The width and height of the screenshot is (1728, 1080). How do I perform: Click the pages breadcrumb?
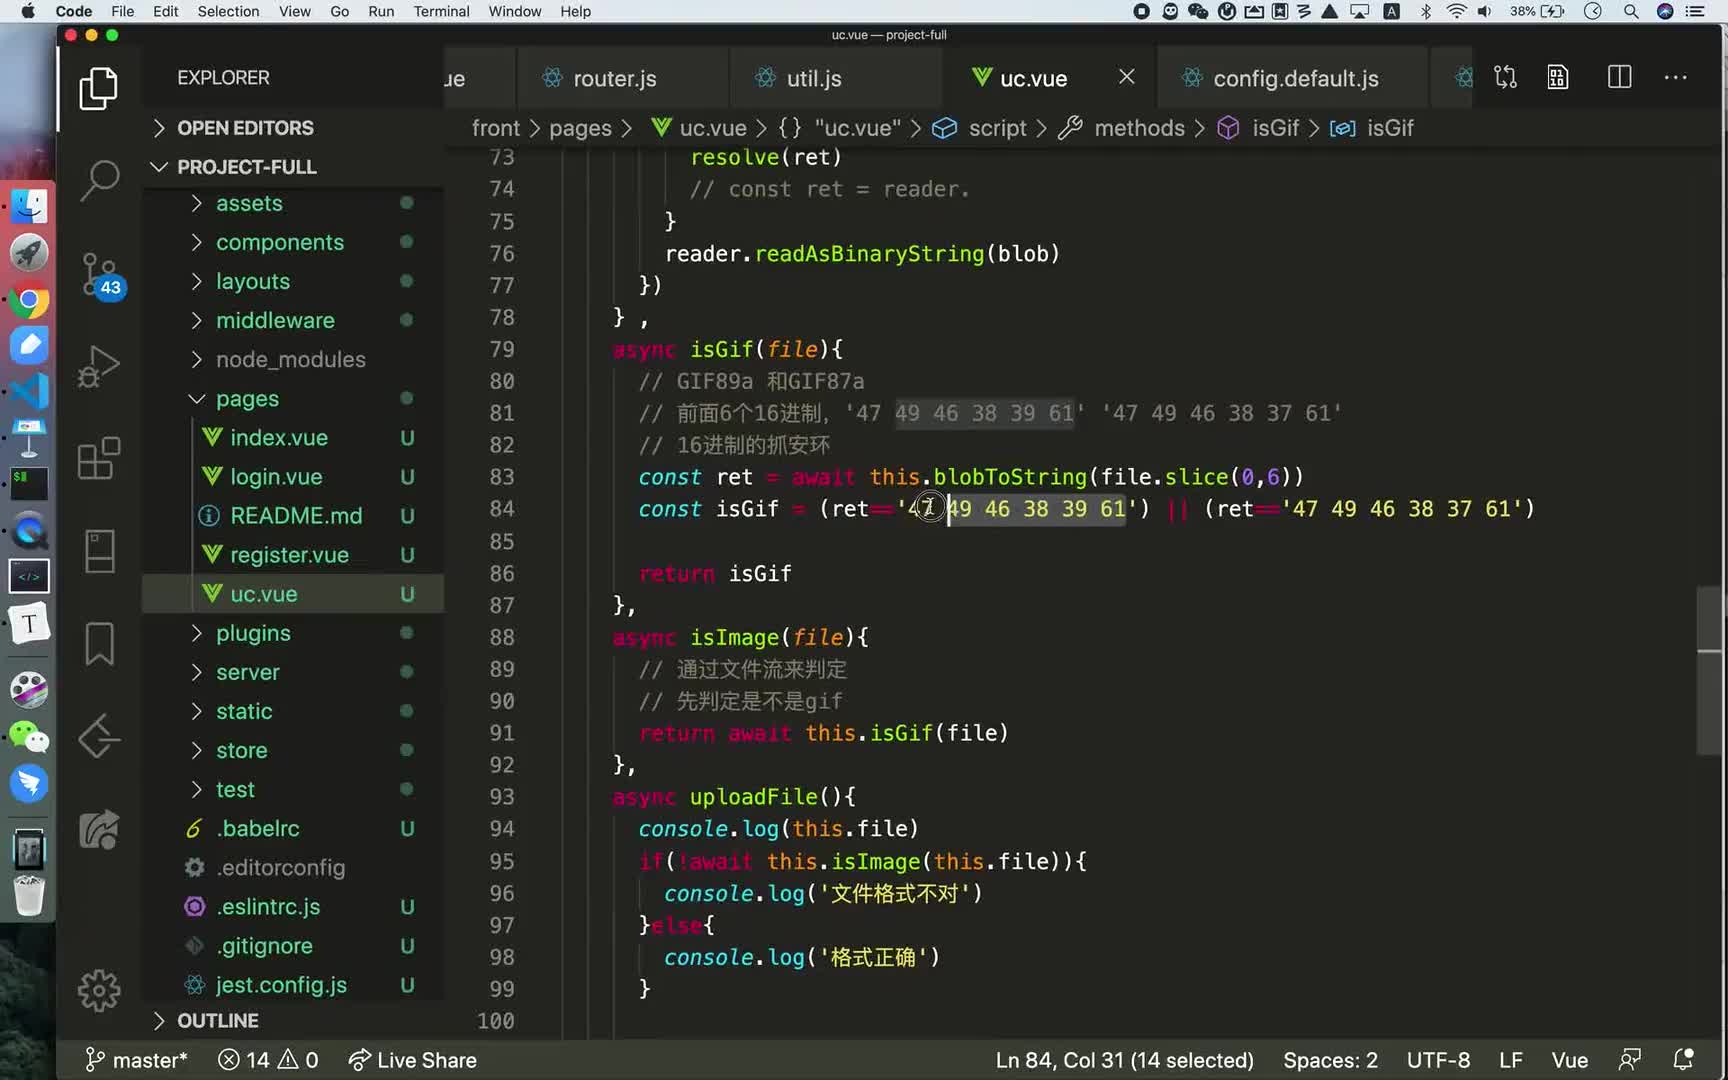tap(580, 128)
